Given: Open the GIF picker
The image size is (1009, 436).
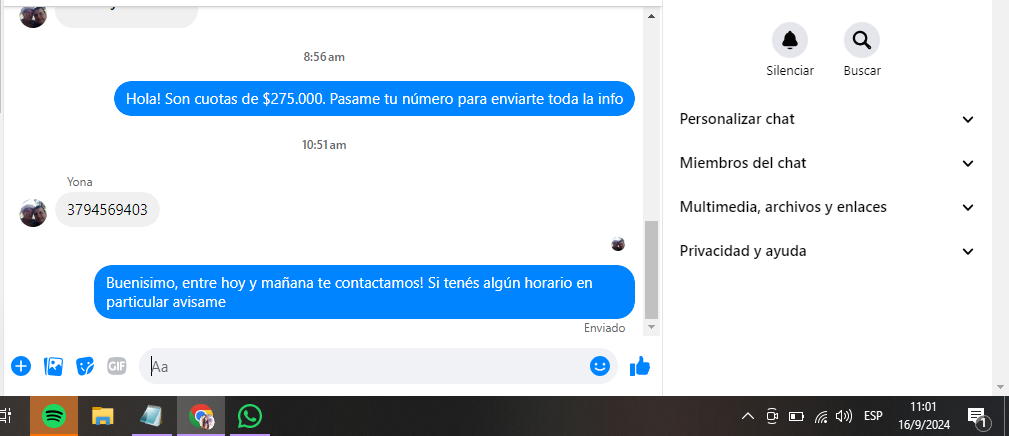Looking at the screenshot, I should coord(116,367).
